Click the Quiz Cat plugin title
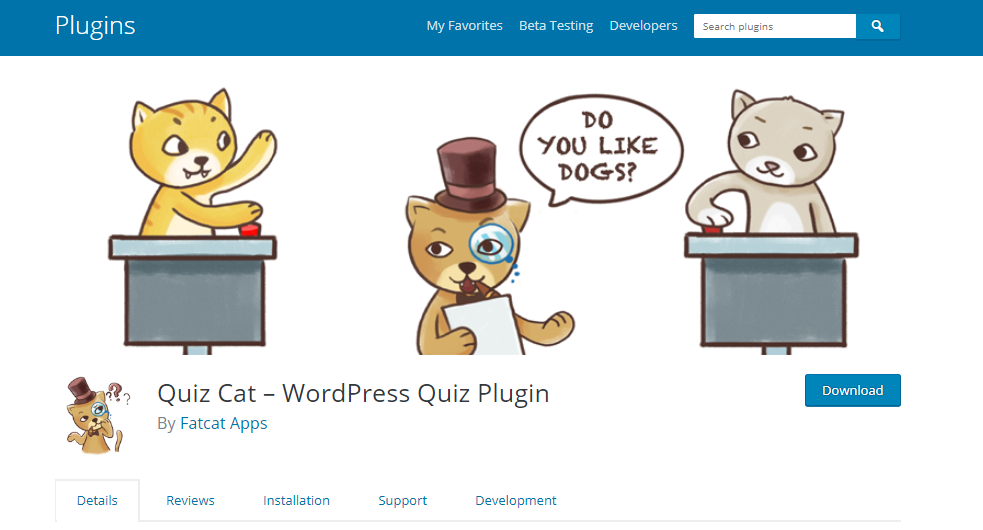The width and height of the screenshot is (983, 530). 353,393
